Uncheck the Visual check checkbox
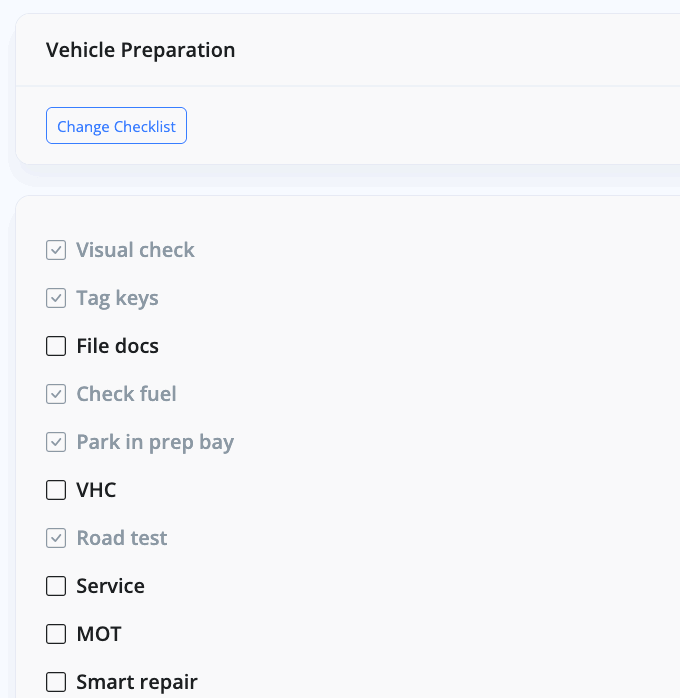 (56, 250)
